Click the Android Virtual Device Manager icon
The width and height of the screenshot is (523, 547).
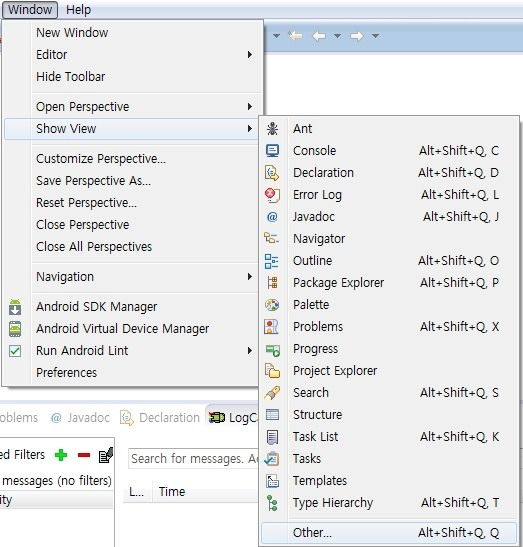[15, 329]
